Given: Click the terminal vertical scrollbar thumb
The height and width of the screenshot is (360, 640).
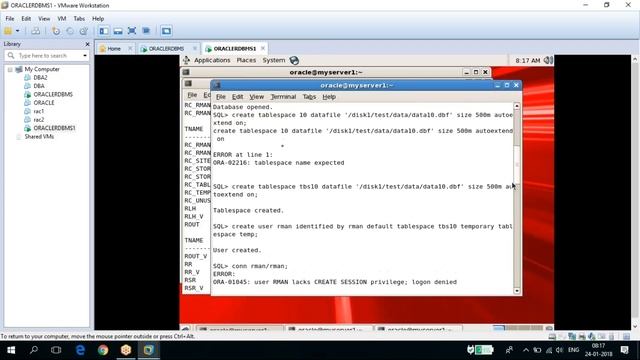Looking at the screenshot, I should point(517,165).
